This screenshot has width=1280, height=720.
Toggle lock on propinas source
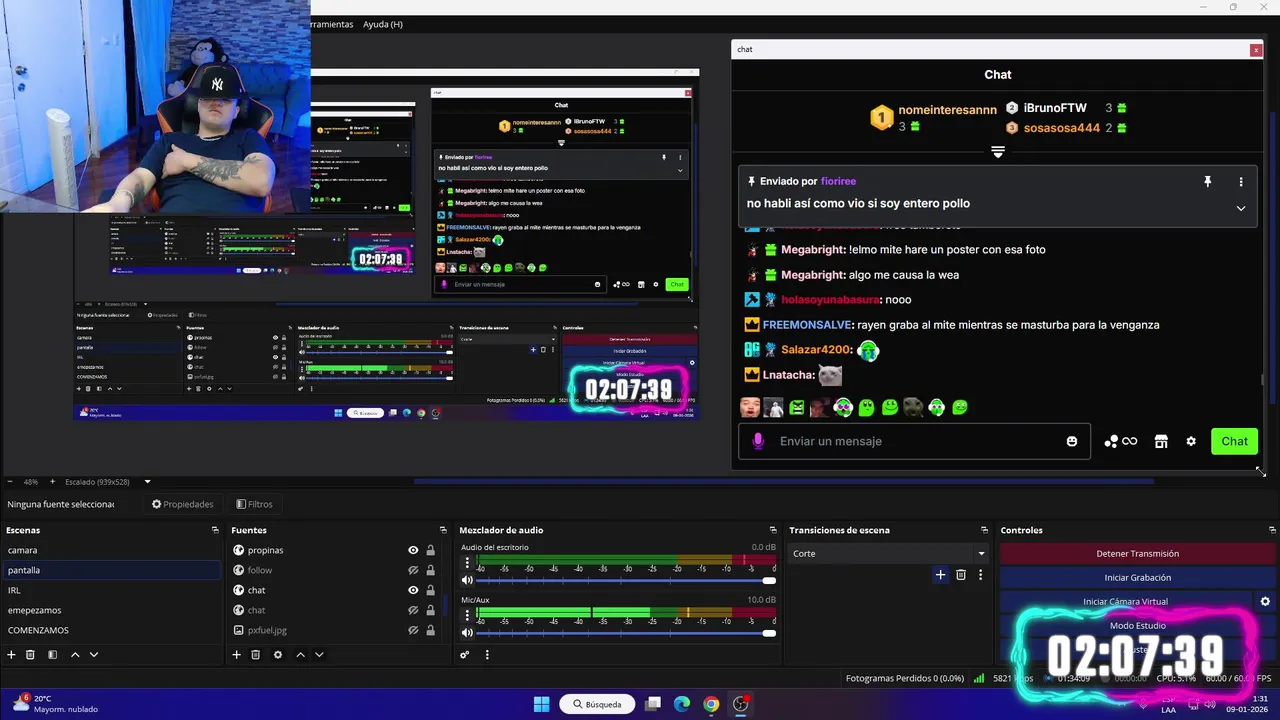coord(431,550)
